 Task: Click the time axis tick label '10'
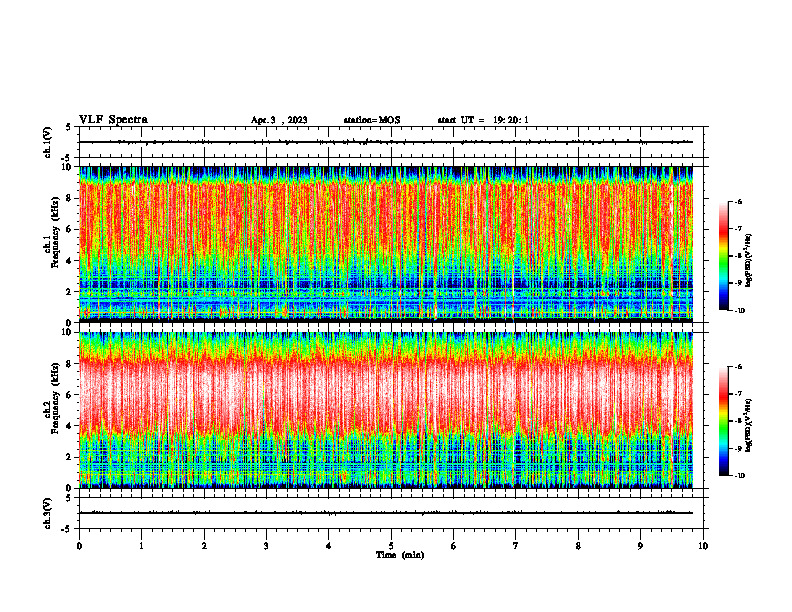point(703,546)
